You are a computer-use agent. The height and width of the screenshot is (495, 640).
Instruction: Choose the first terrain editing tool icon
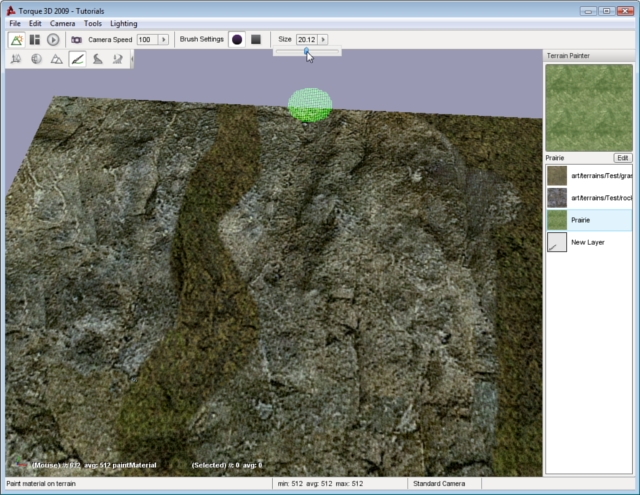click(15, 59)
